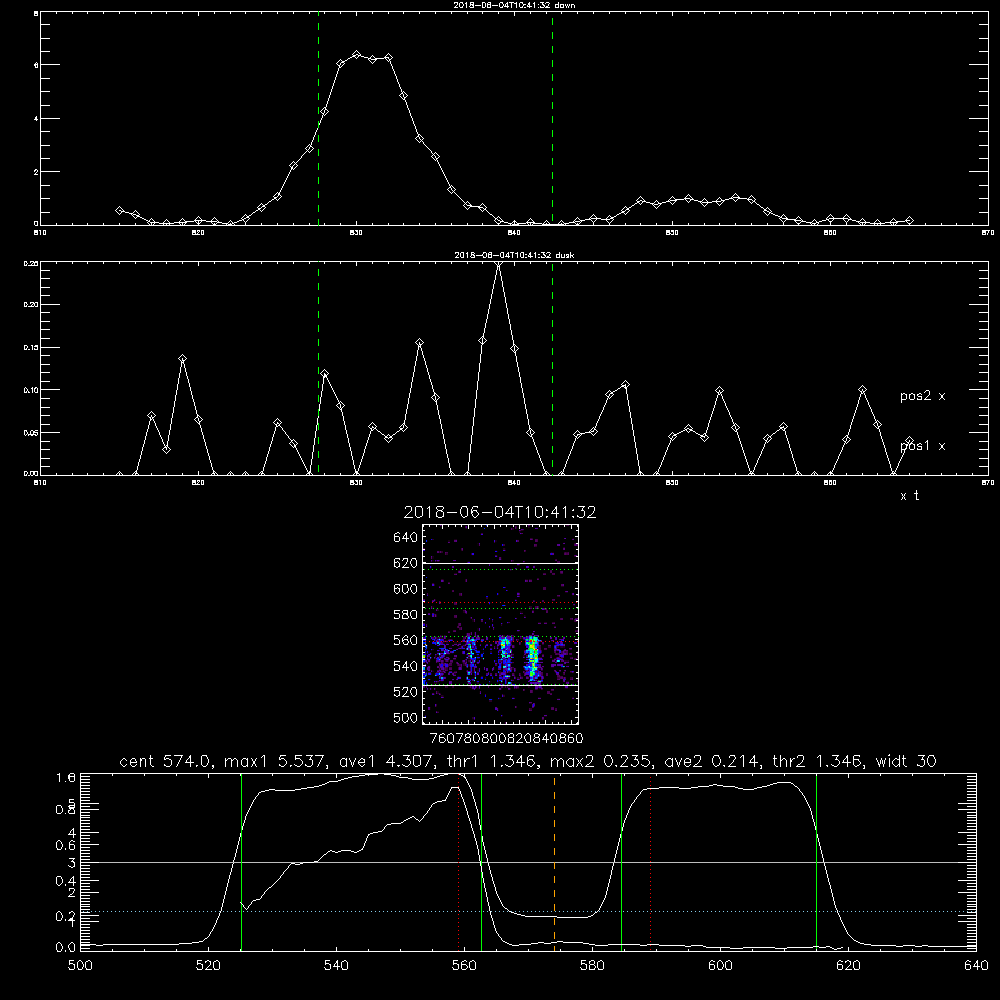Click the '620' label on spectrogram y-axis
The height and width of the screenshot is (1000, 1000).
click(x=406, y=563)
